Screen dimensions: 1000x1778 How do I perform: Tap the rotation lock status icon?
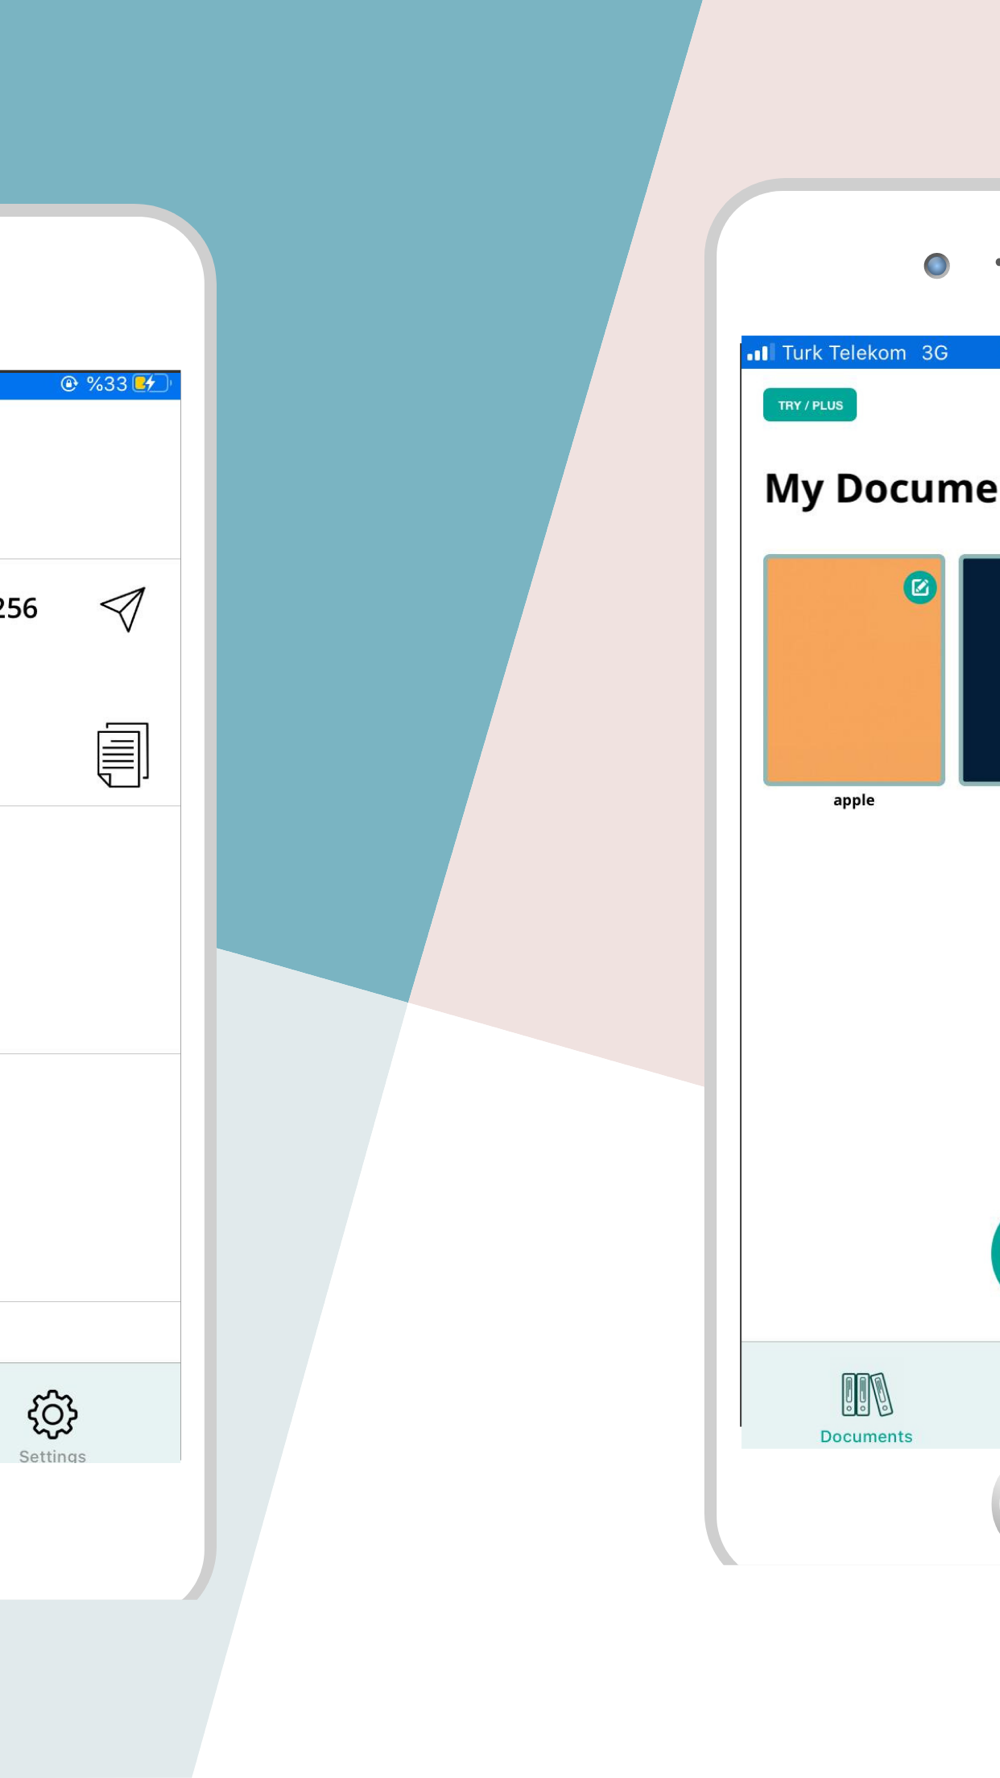(69, 384)
